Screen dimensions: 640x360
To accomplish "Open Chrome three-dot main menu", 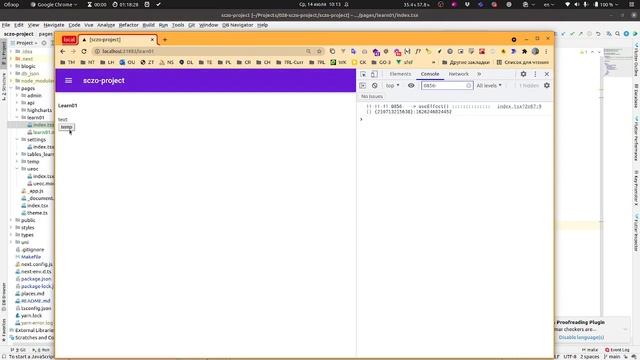I will 546,51.
